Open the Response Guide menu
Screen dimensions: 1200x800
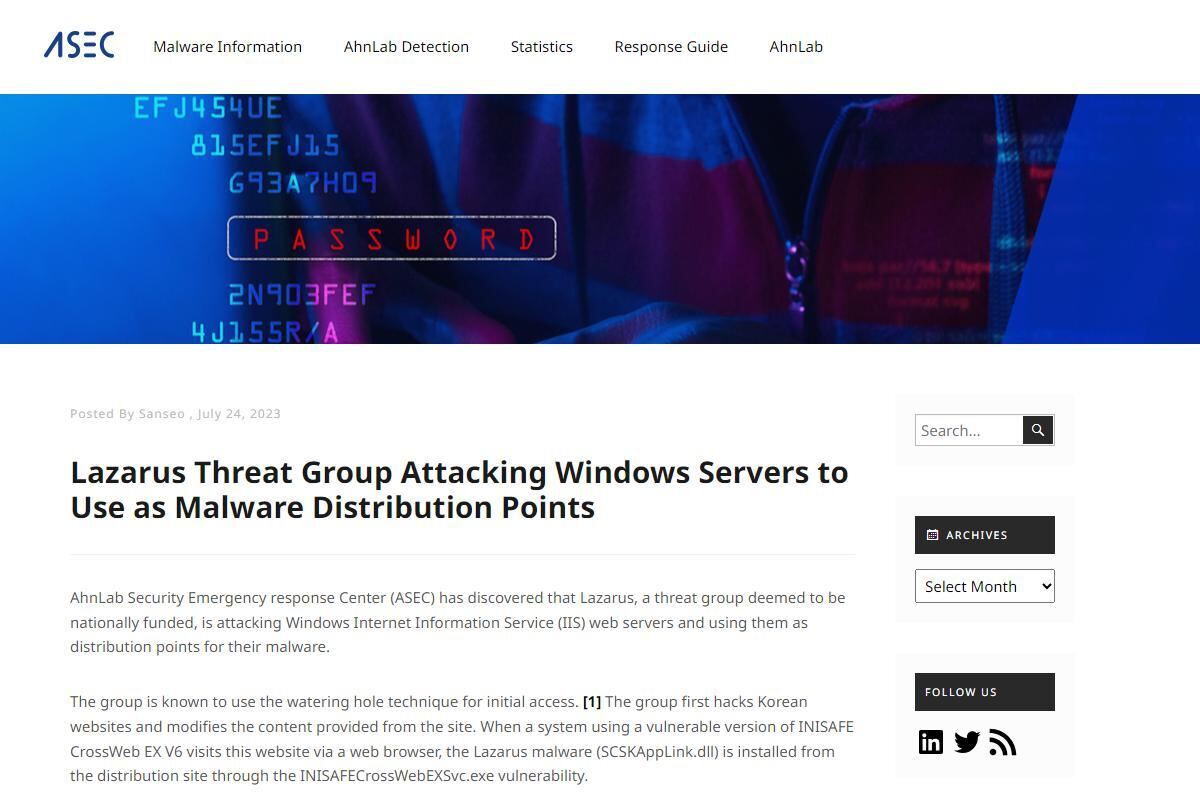click(x=671, y=47)
